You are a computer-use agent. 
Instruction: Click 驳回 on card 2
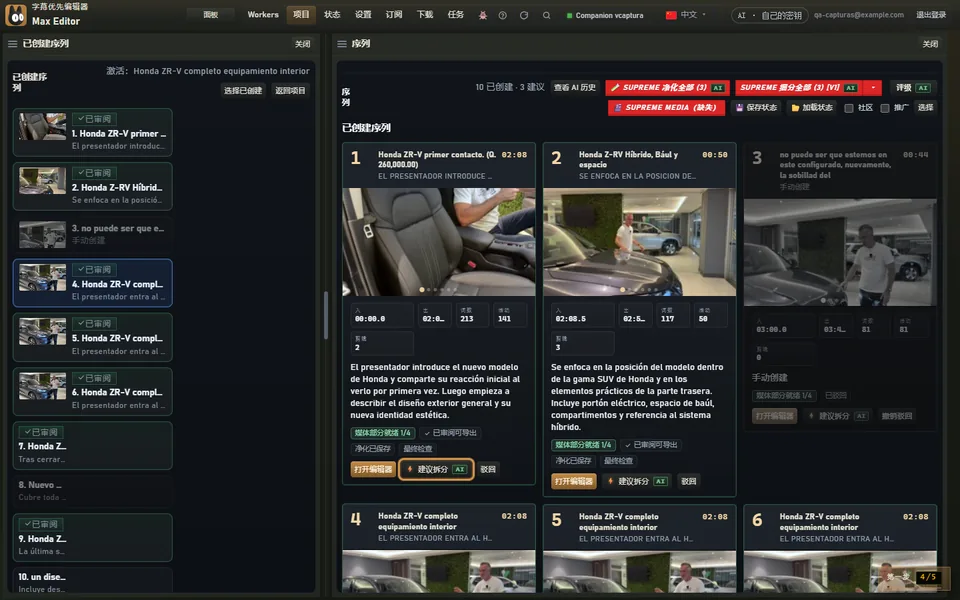pyautogui.click(x=689, y=481)
